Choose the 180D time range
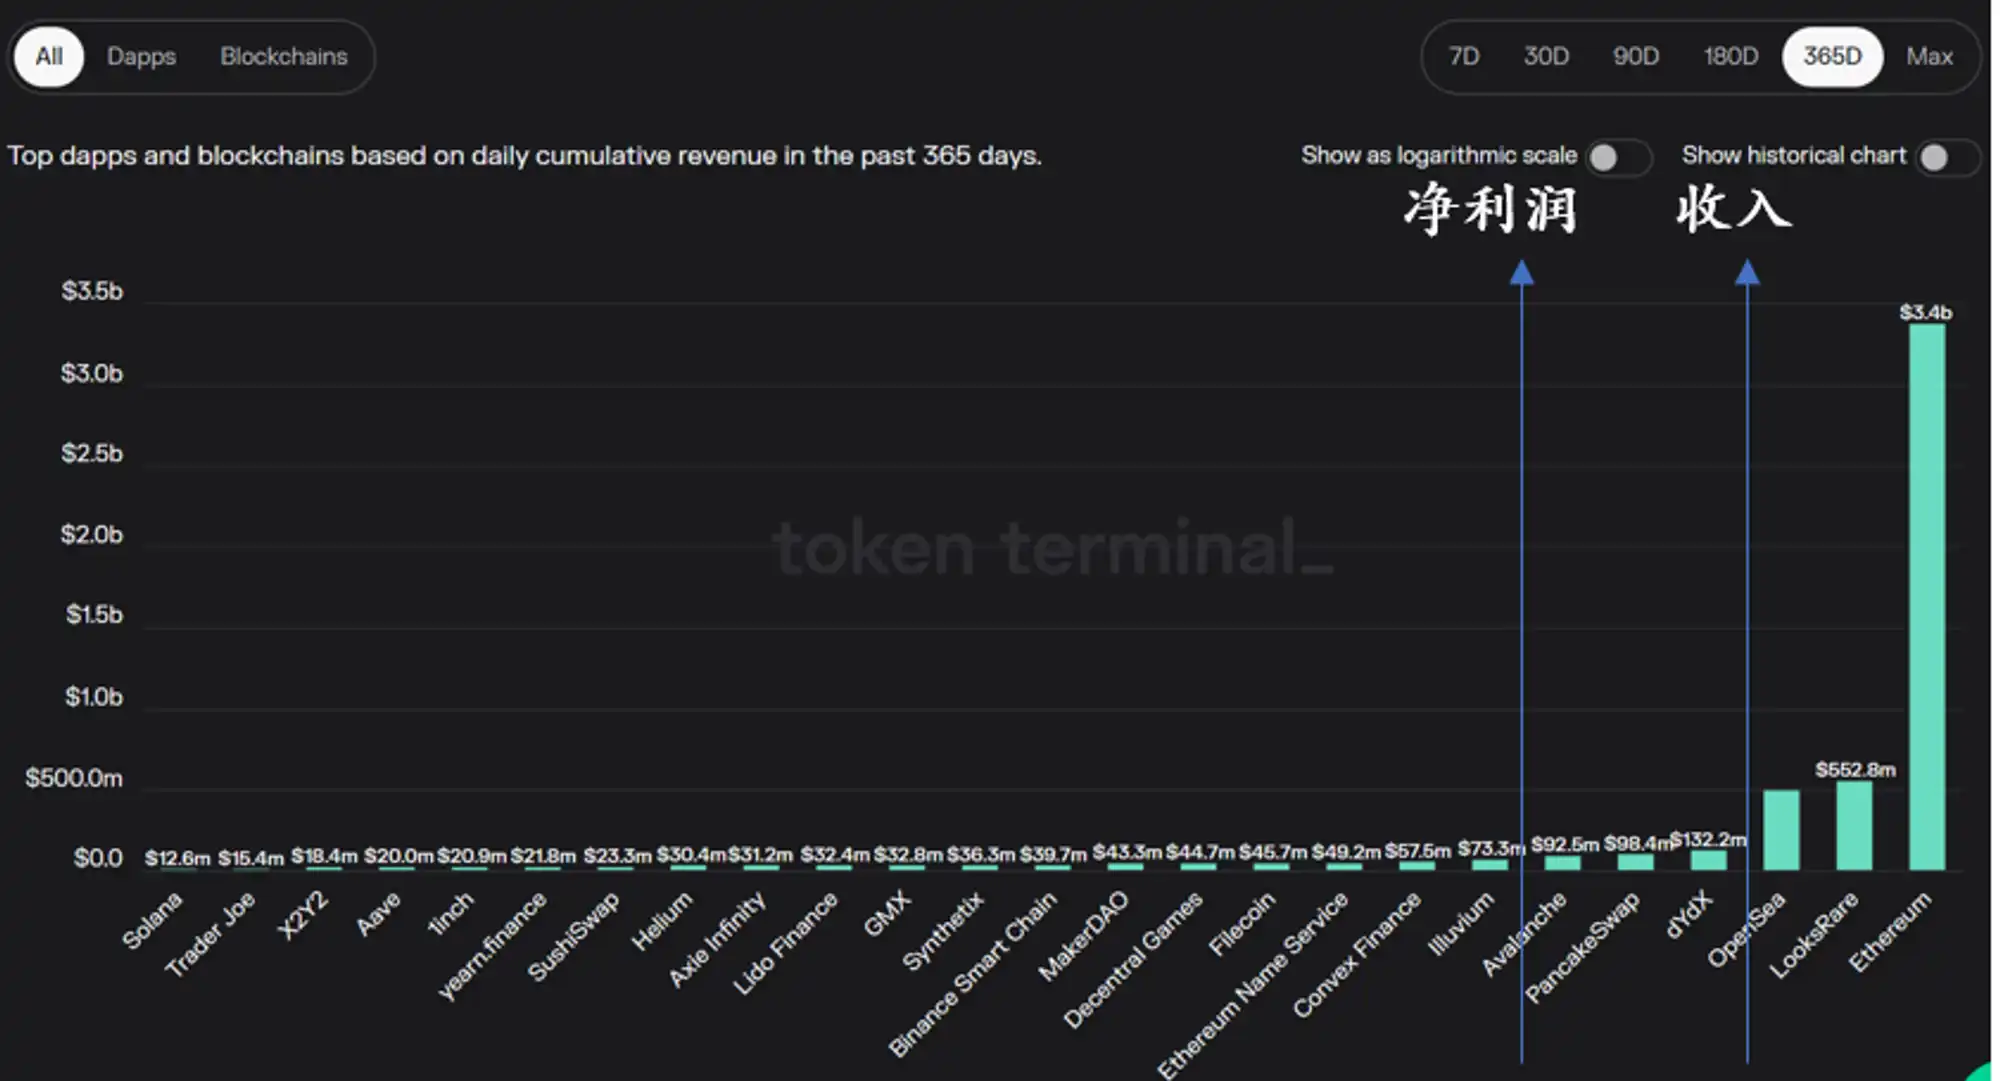2000x1081 pixels. [x=1731, y=57]
